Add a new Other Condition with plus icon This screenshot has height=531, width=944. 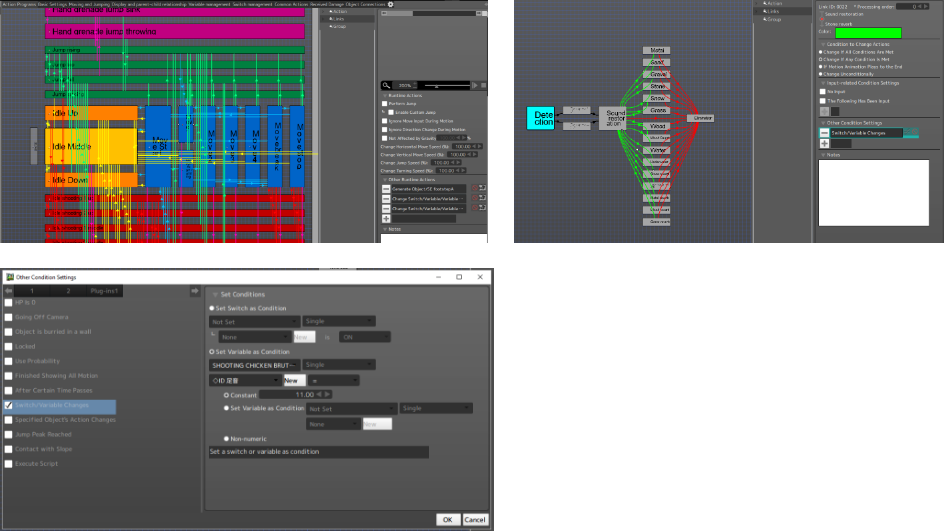(824, 143)
